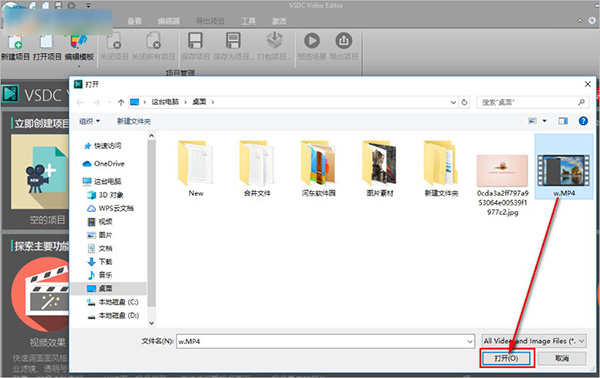Click the Save Project (保存项目) icon

coord(195,41)
